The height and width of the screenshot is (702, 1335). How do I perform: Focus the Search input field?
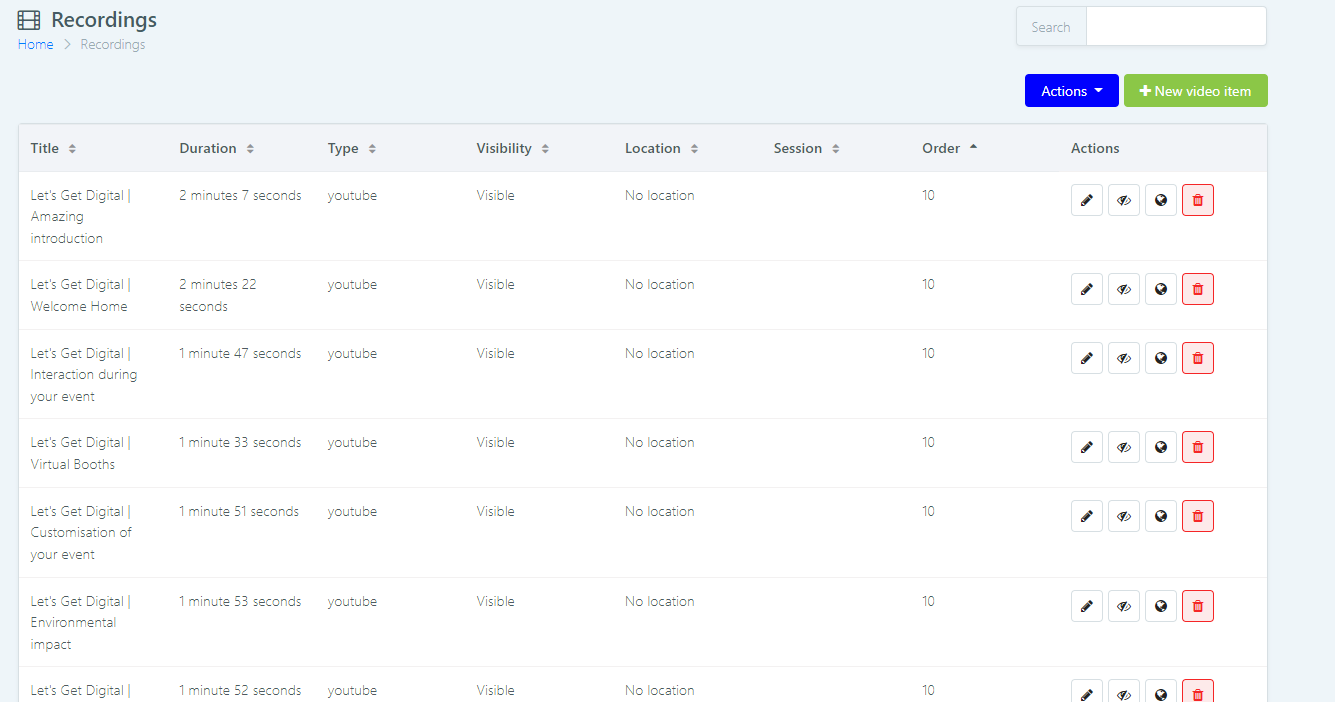(1176, 27)
